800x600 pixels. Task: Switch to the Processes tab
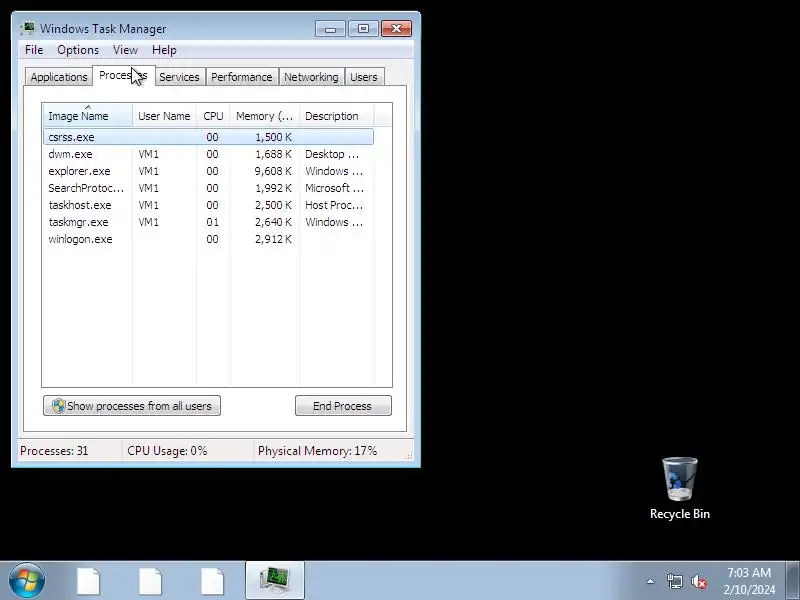[x=123, y=76]
